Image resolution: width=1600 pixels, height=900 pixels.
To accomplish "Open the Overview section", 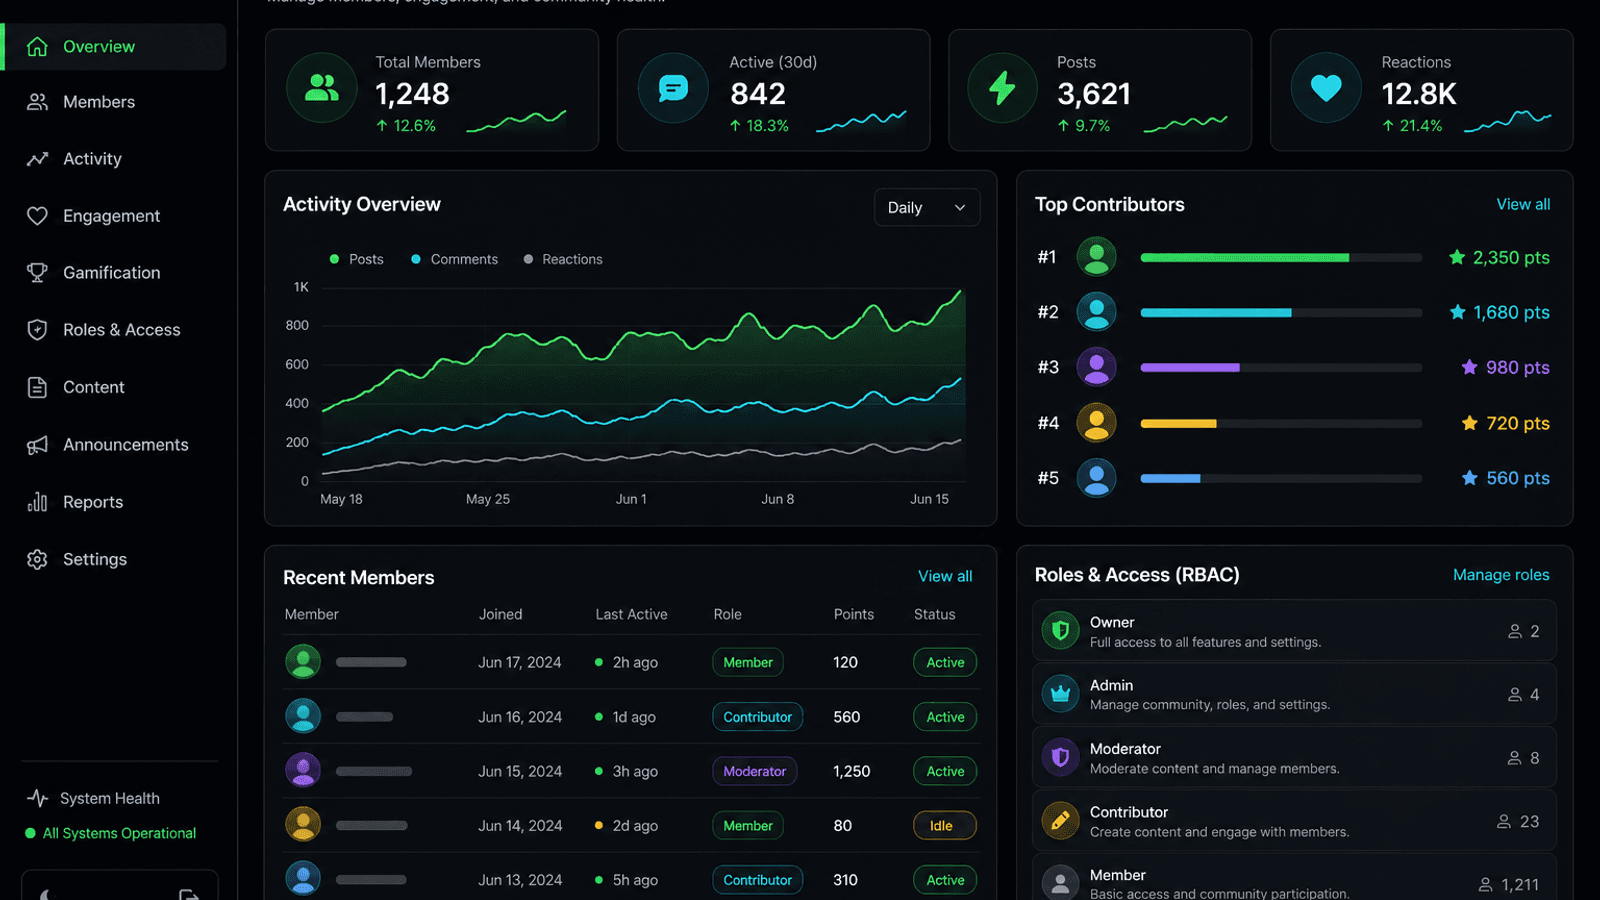I will click(x=114, y=47).
